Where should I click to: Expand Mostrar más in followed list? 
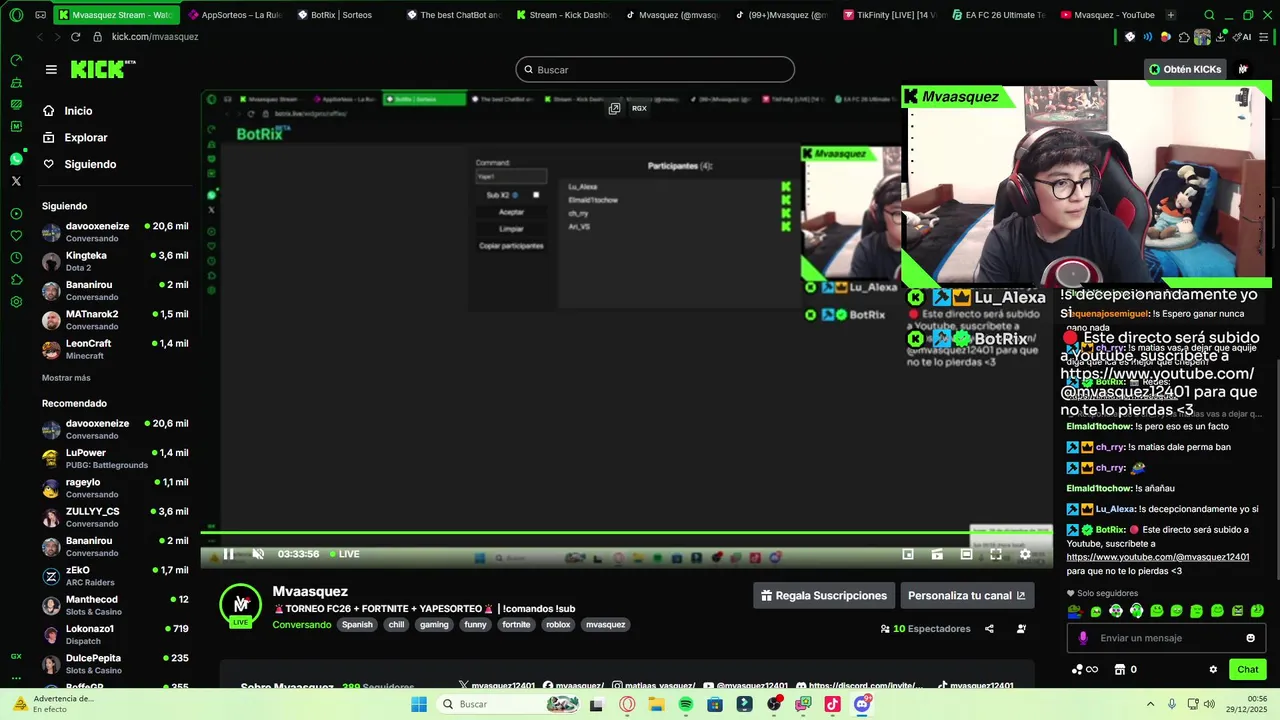pos(66,378)
